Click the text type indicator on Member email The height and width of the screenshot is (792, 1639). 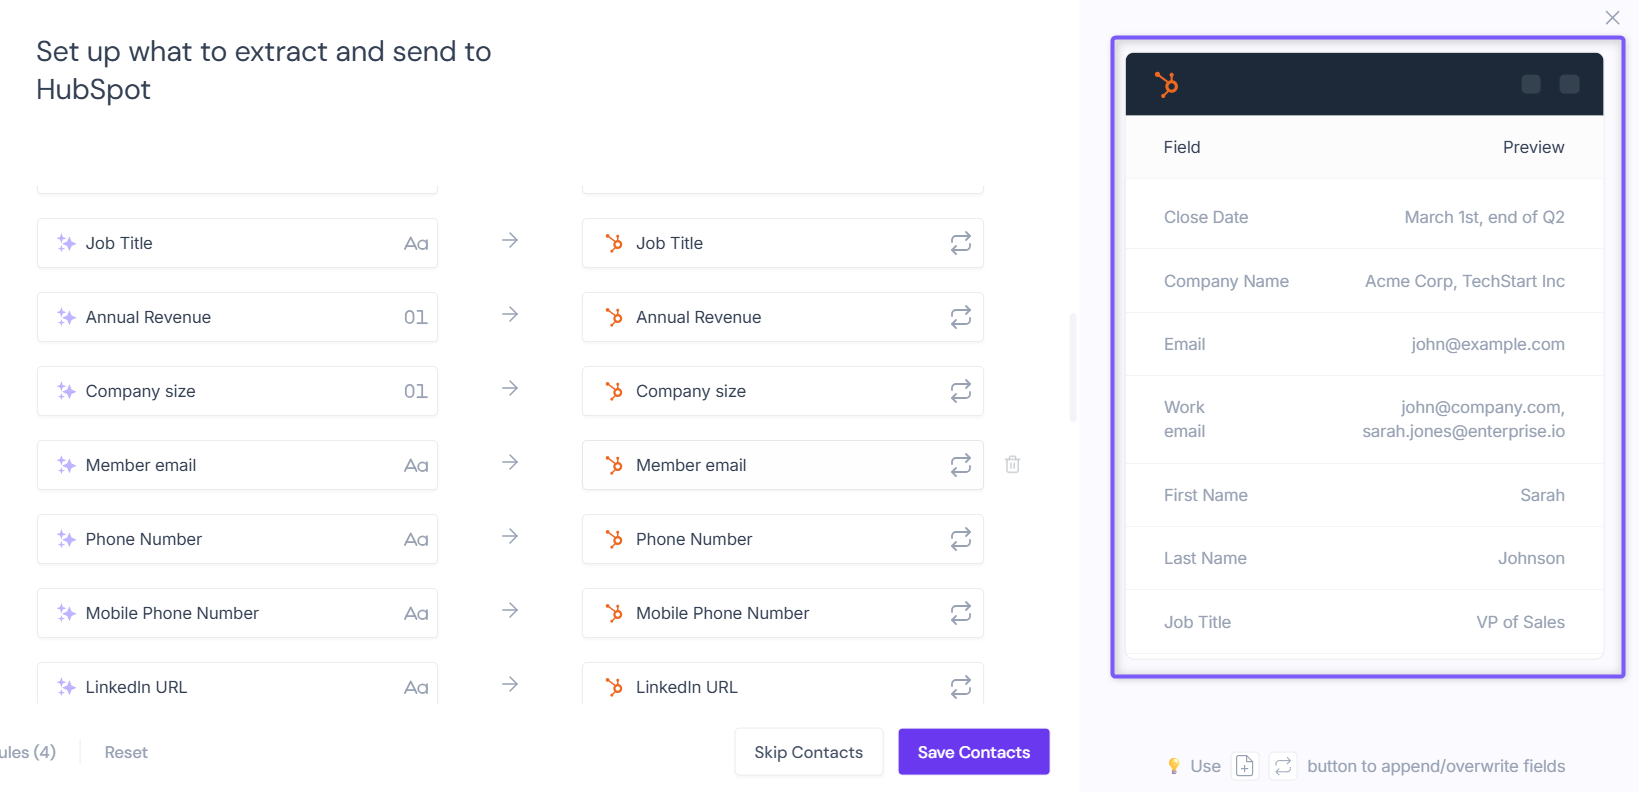coord(416,465)
